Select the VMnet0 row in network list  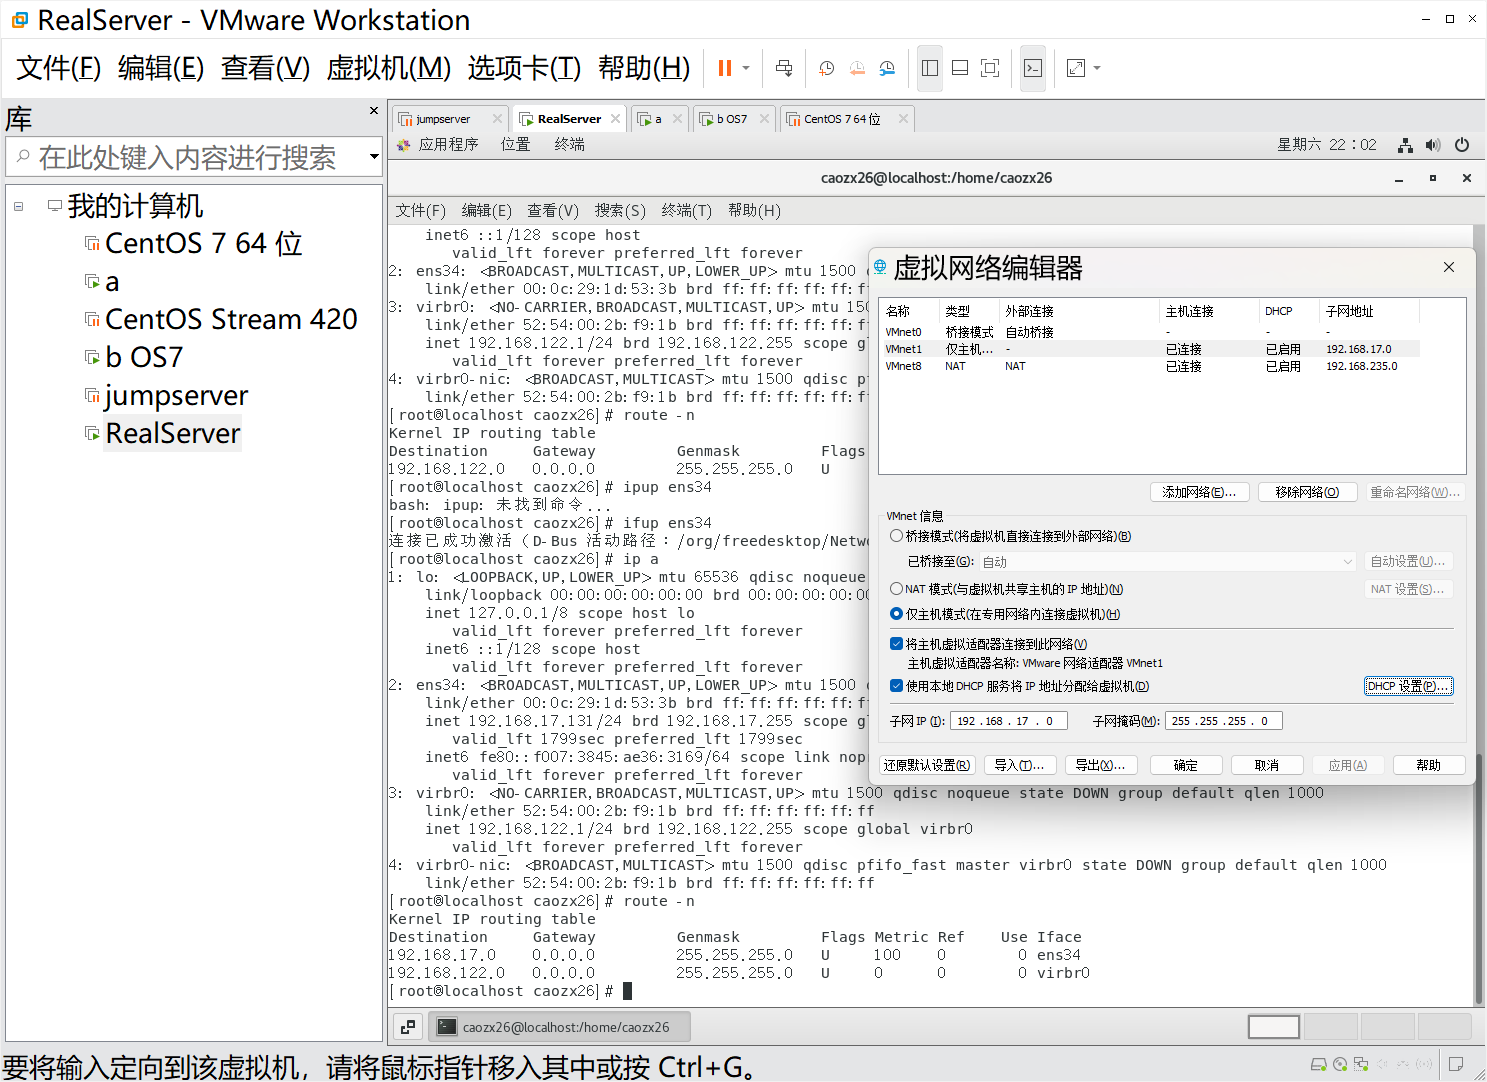[1151, 332]
